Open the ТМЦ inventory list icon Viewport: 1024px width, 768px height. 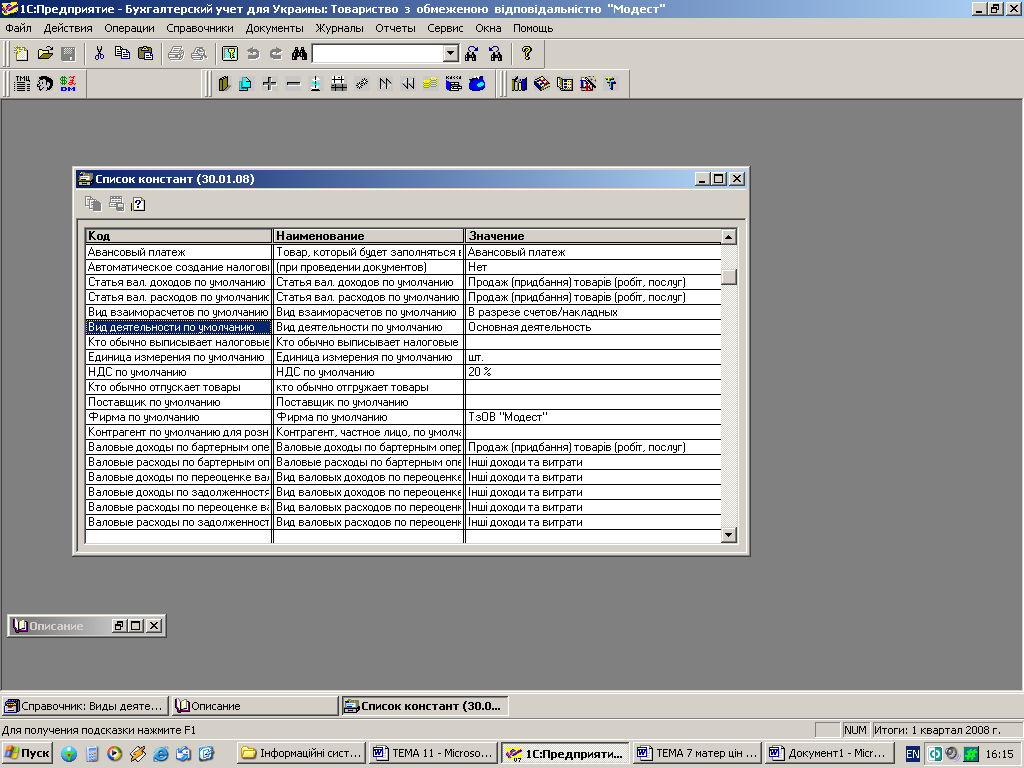click(x=22, y=84)
